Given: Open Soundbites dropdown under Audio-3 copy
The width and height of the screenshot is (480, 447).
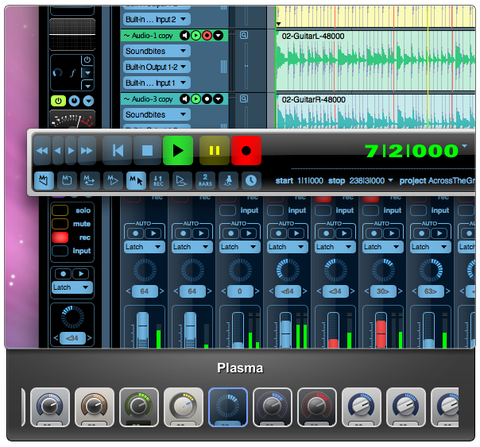Looking at the screenshot, I should pos(157,115).
